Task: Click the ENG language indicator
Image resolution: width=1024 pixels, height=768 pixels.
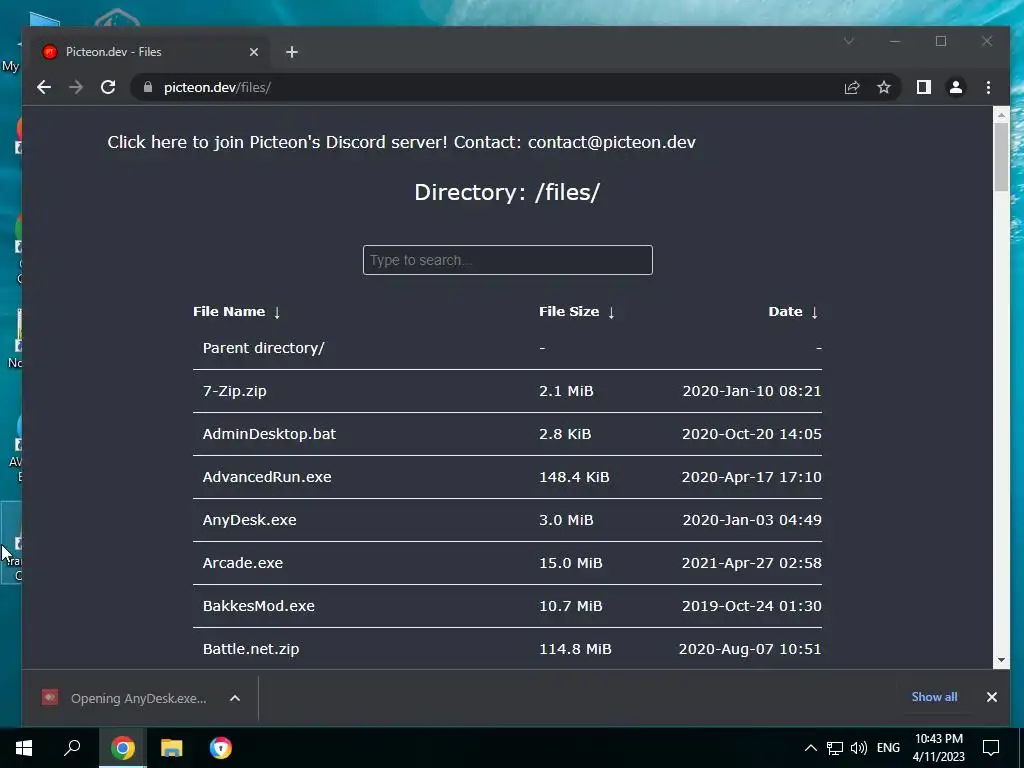Action: (888, 748)
